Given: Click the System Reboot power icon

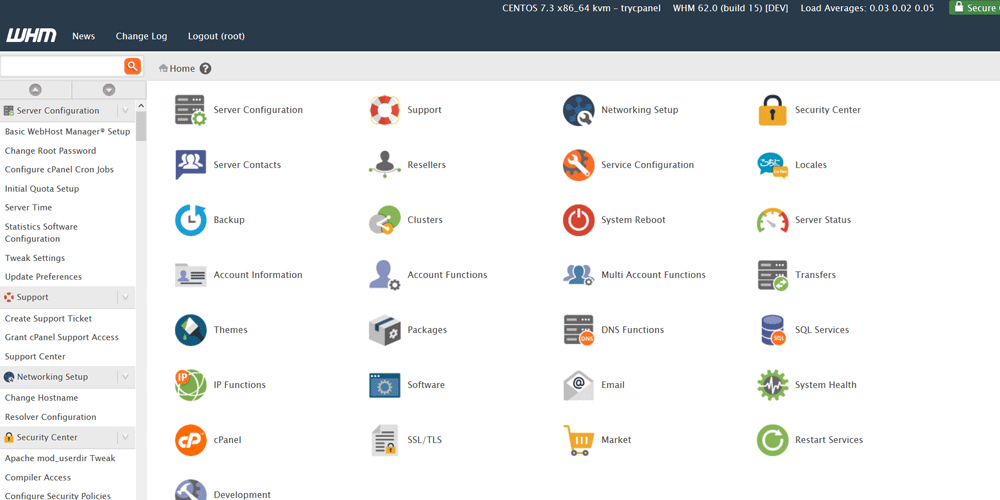Looking at the screenshot, I should pos(578,219).
